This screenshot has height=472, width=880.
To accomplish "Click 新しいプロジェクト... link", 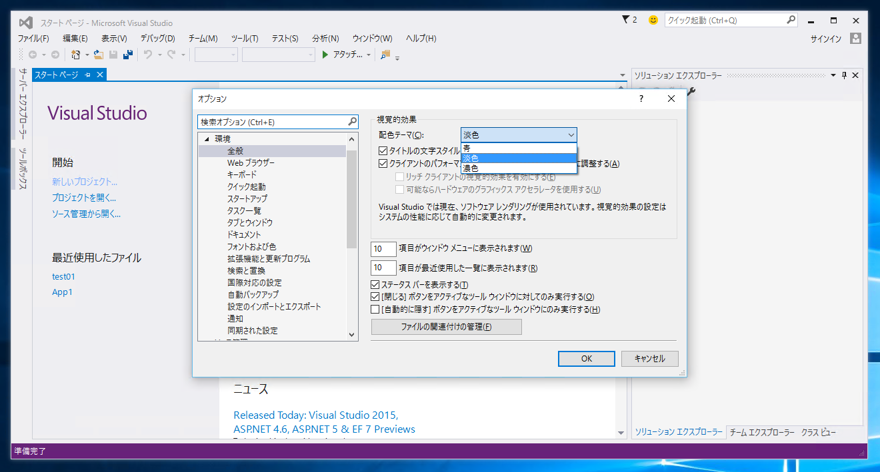I will [x=85, y=182].
